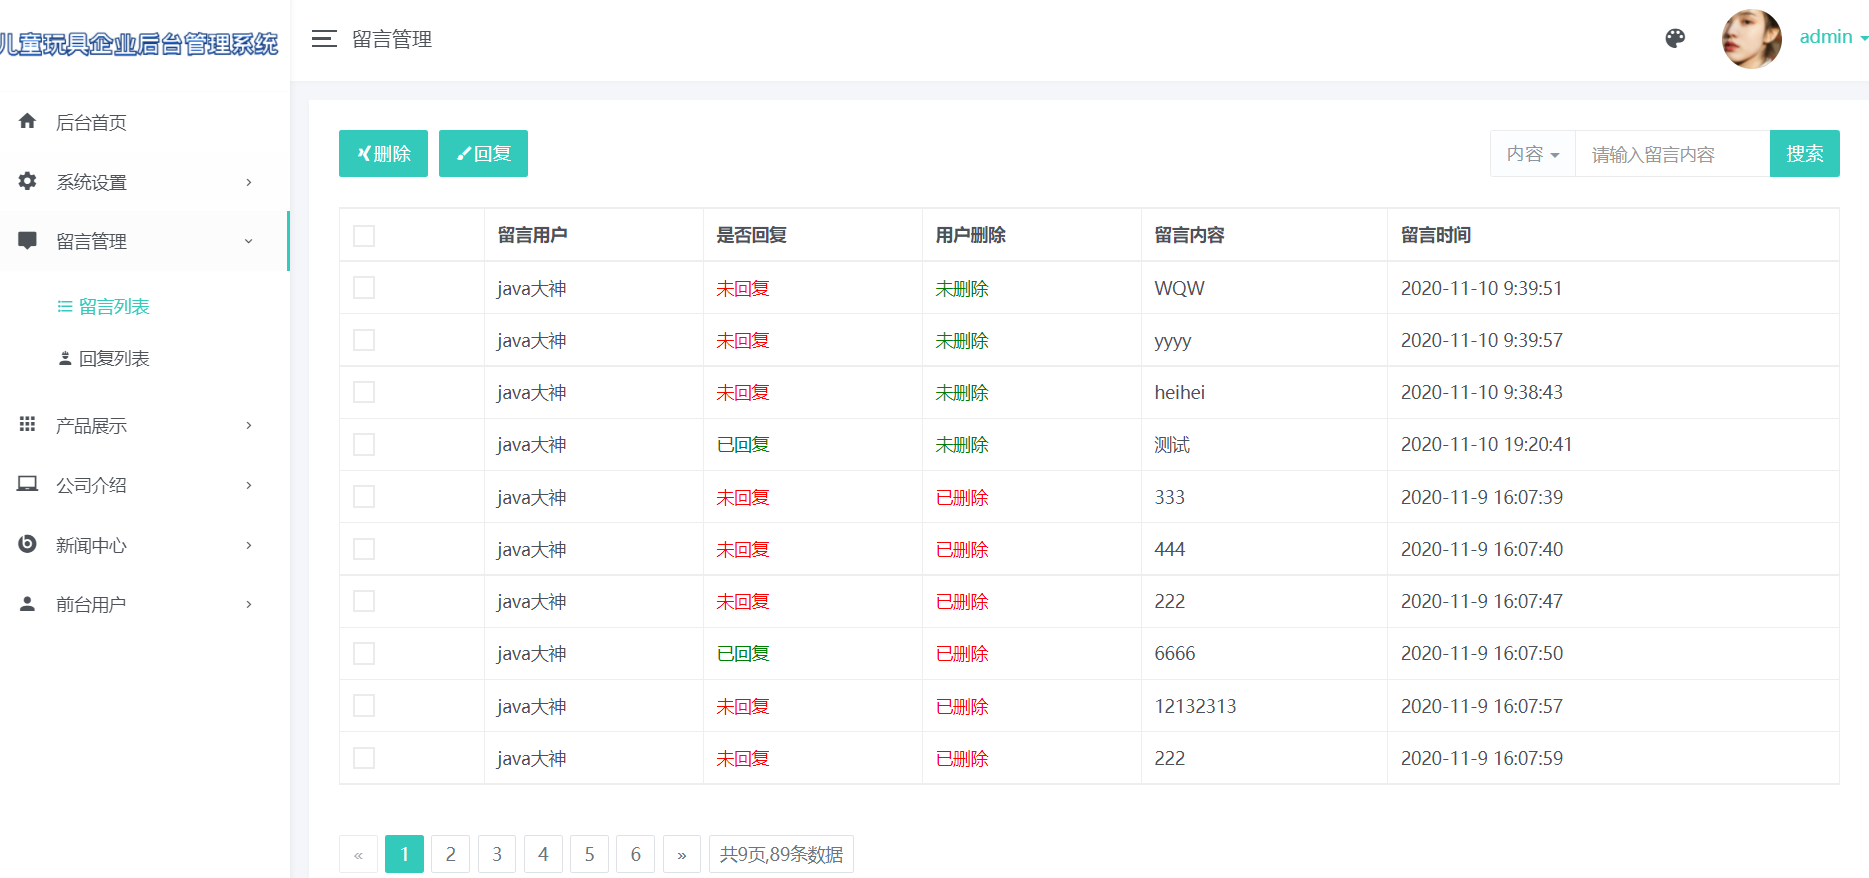
Task: Check the row with content 12132313
Action: [364, 706]
